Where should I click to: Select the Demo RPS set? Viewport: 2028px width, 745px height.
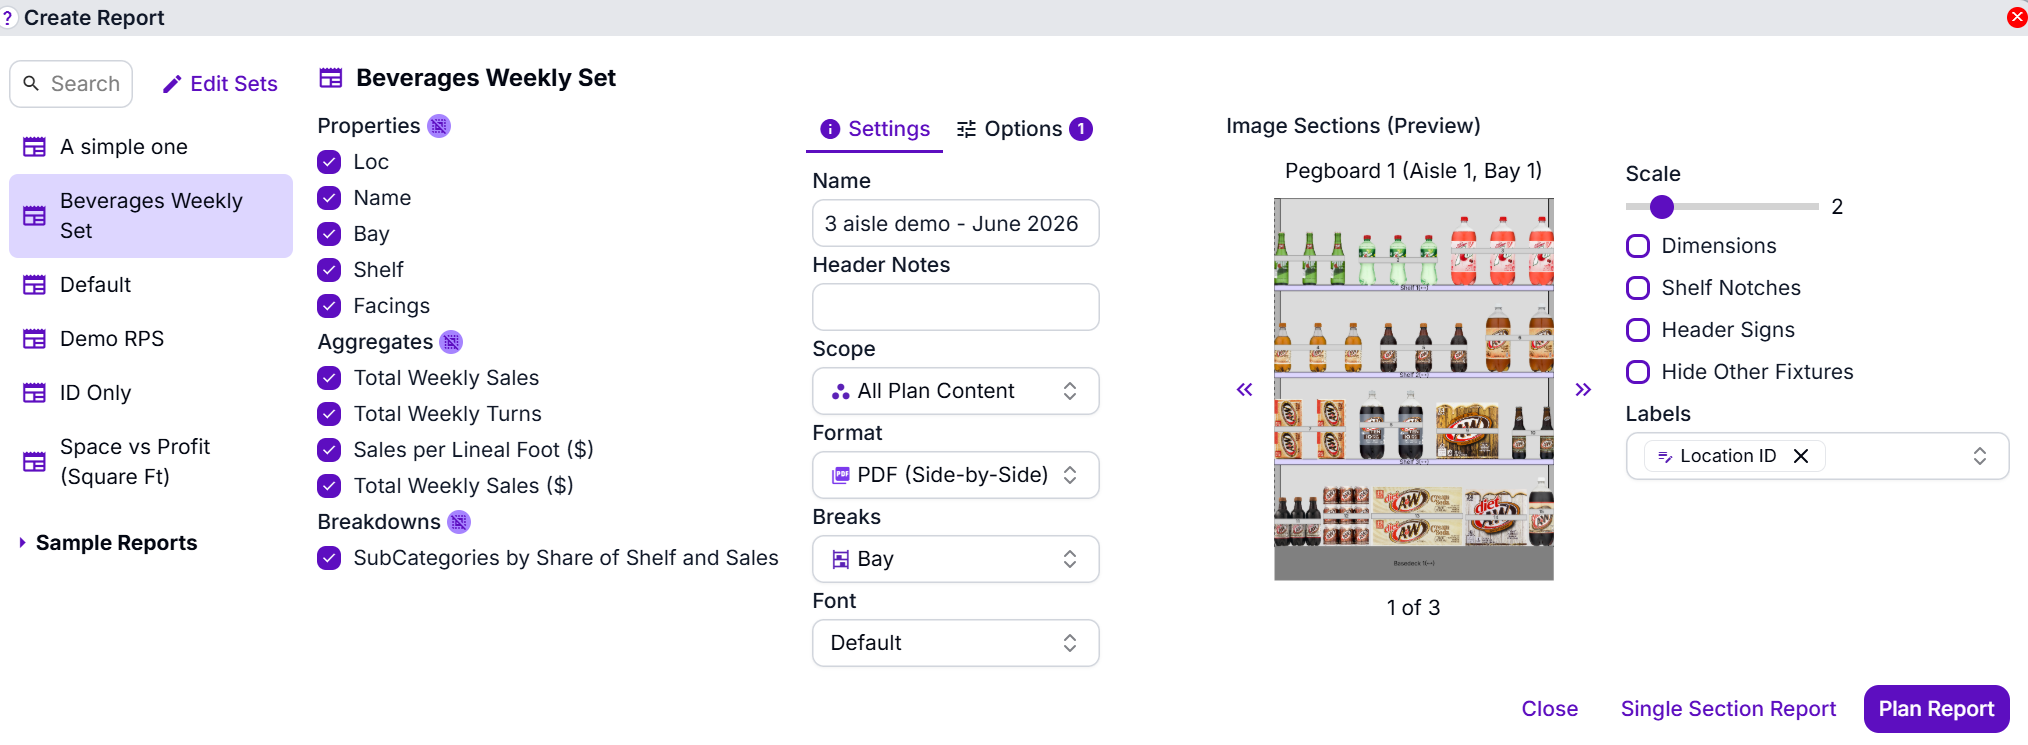click(x=151, y=339)
